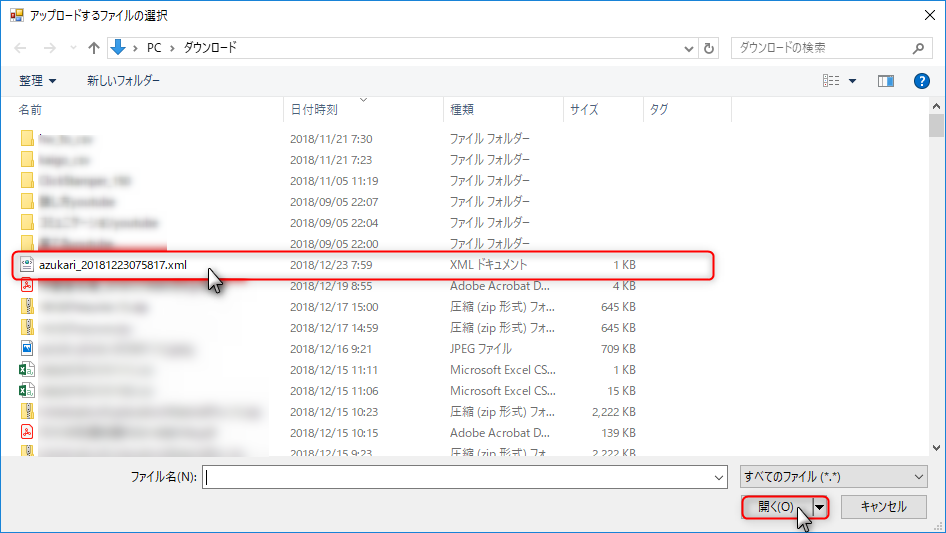Toggle the preview pane icon
946x533 pixels.
tap(885, 80)
